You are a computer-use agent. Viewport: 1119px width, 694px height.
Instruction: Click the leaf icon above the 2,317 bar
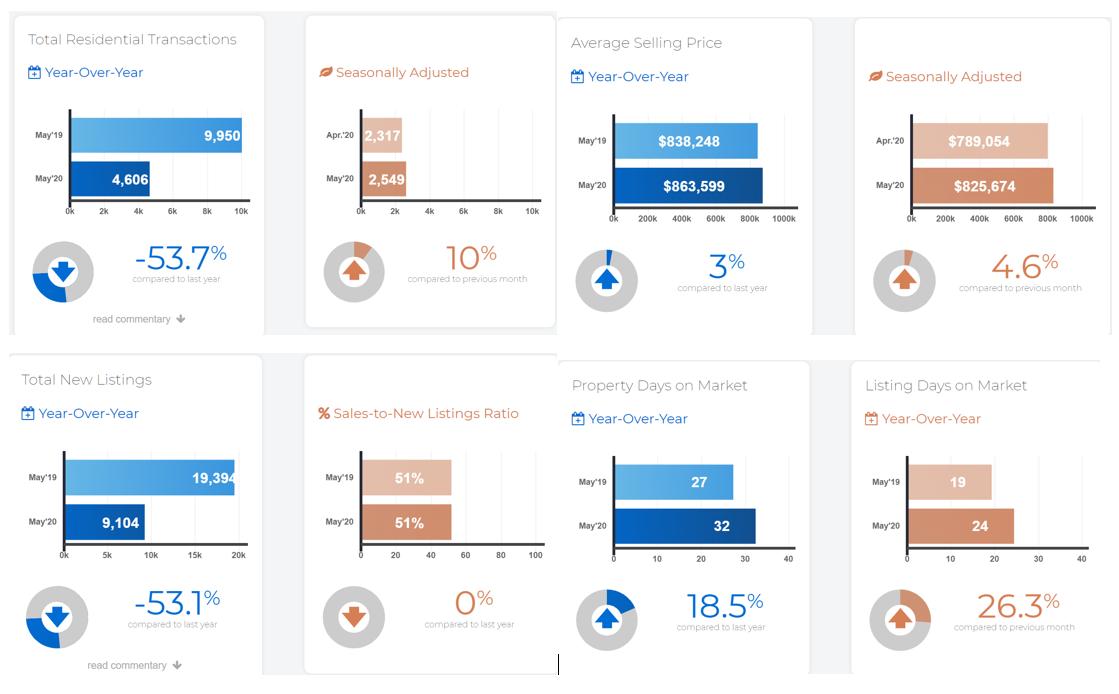coord(325,73)
